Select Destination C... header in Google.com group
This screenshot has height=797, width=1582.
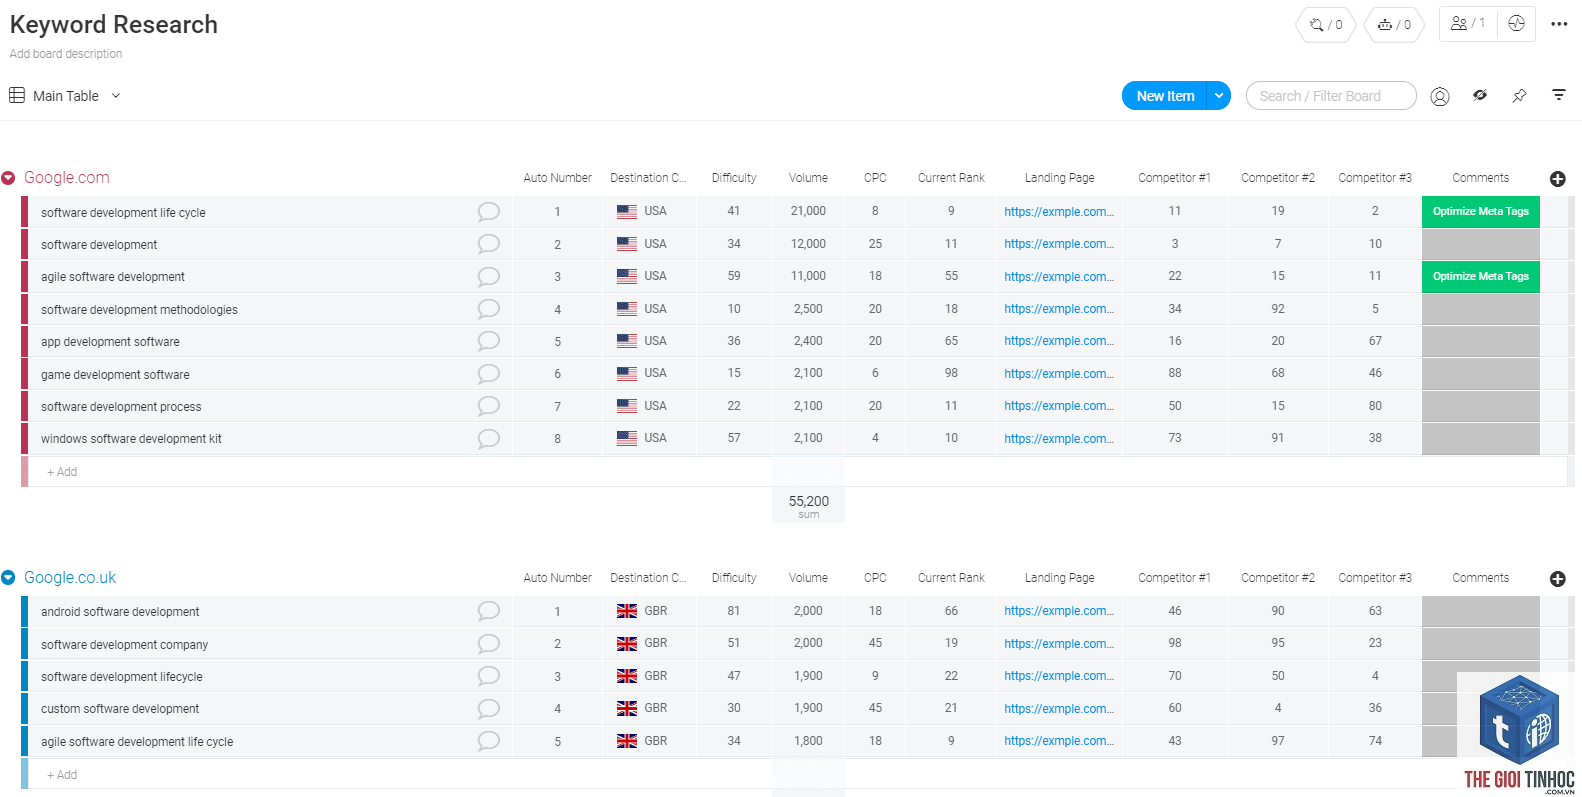[648, 178]
